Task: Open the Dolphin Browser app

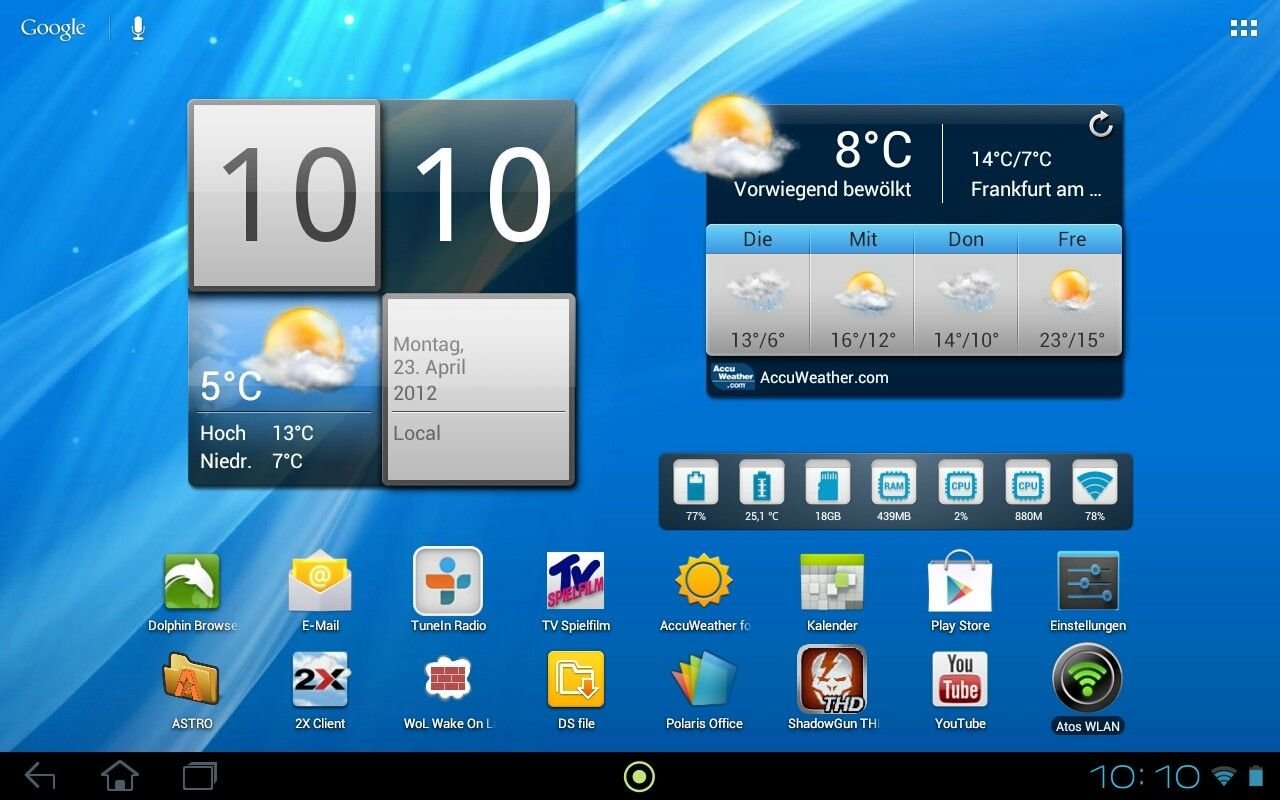Action: pyautogui.click(x=192, y=582)
